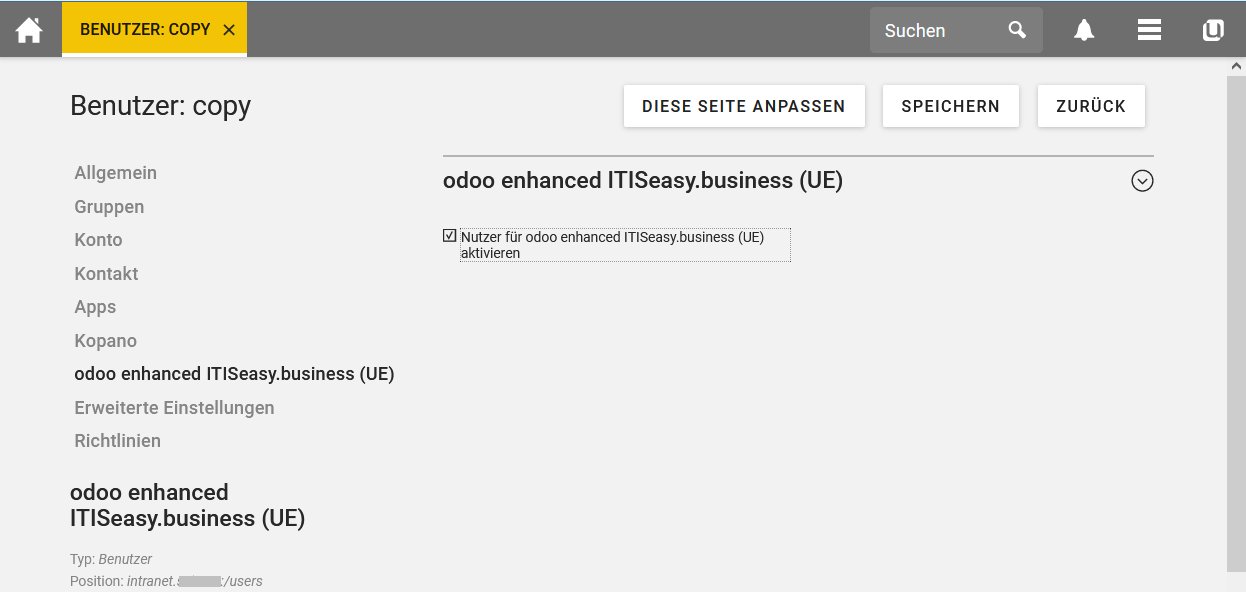This screenshot has height=592, width=1246.
Task: Open the Kopano section
Action: 105,341
